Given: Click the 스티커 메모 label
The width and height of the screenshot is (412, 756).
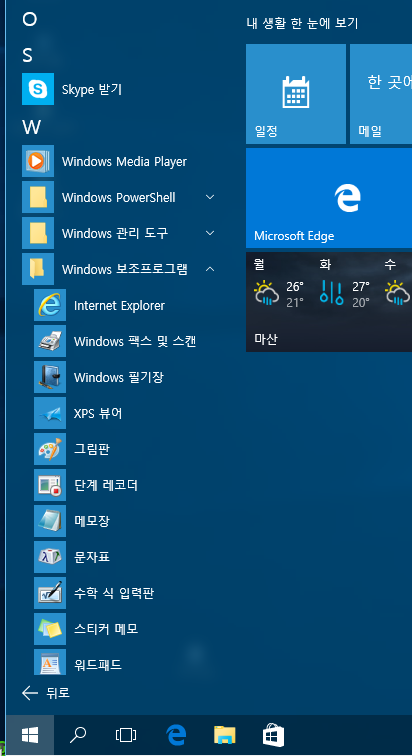Looking at the screenshot, I should [x=106, y=629].
